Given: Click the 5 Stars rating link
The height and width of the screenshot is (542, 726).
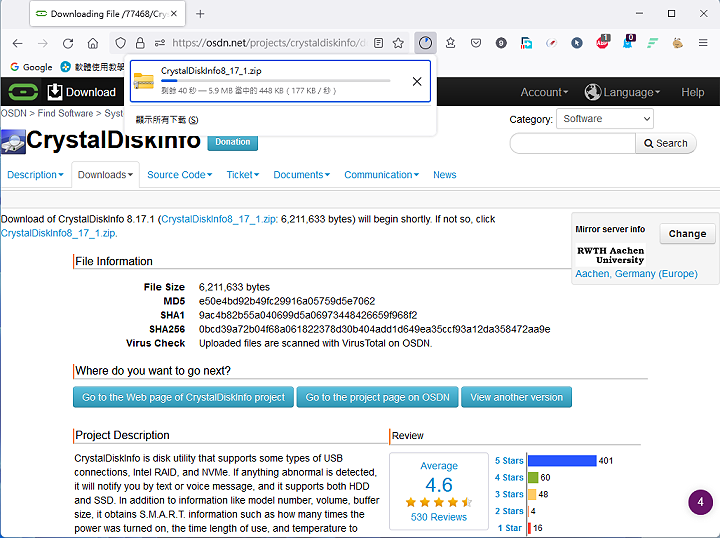Looking at the screenshot, I should tap(509, 461).
